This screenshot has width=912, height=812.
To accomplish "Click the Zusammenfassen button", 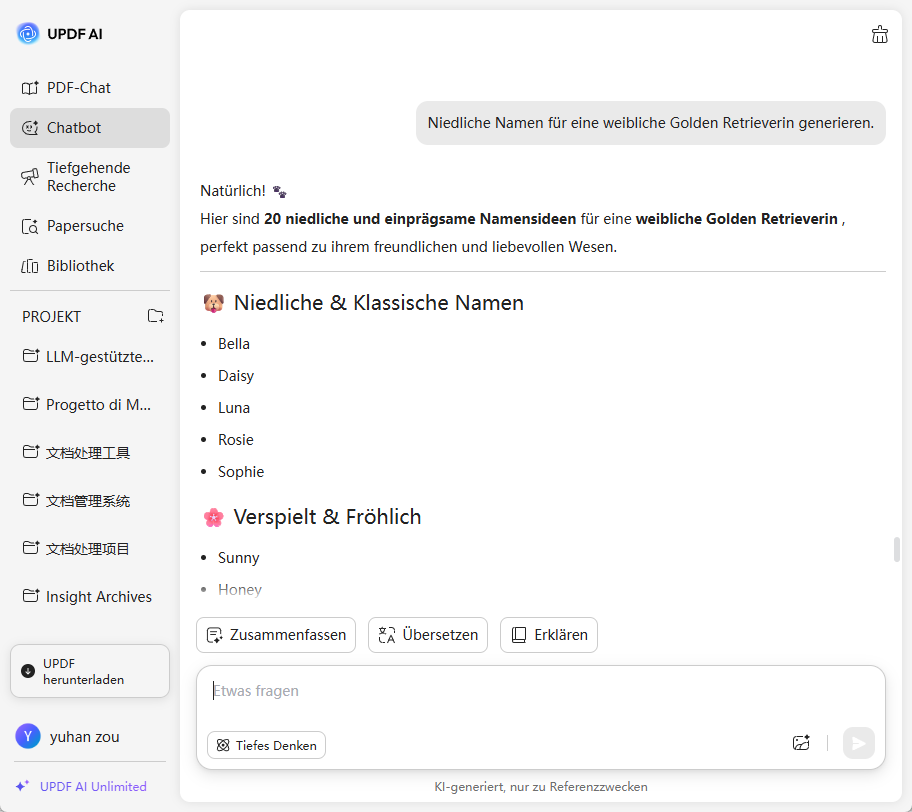I will tap(276, 635).
